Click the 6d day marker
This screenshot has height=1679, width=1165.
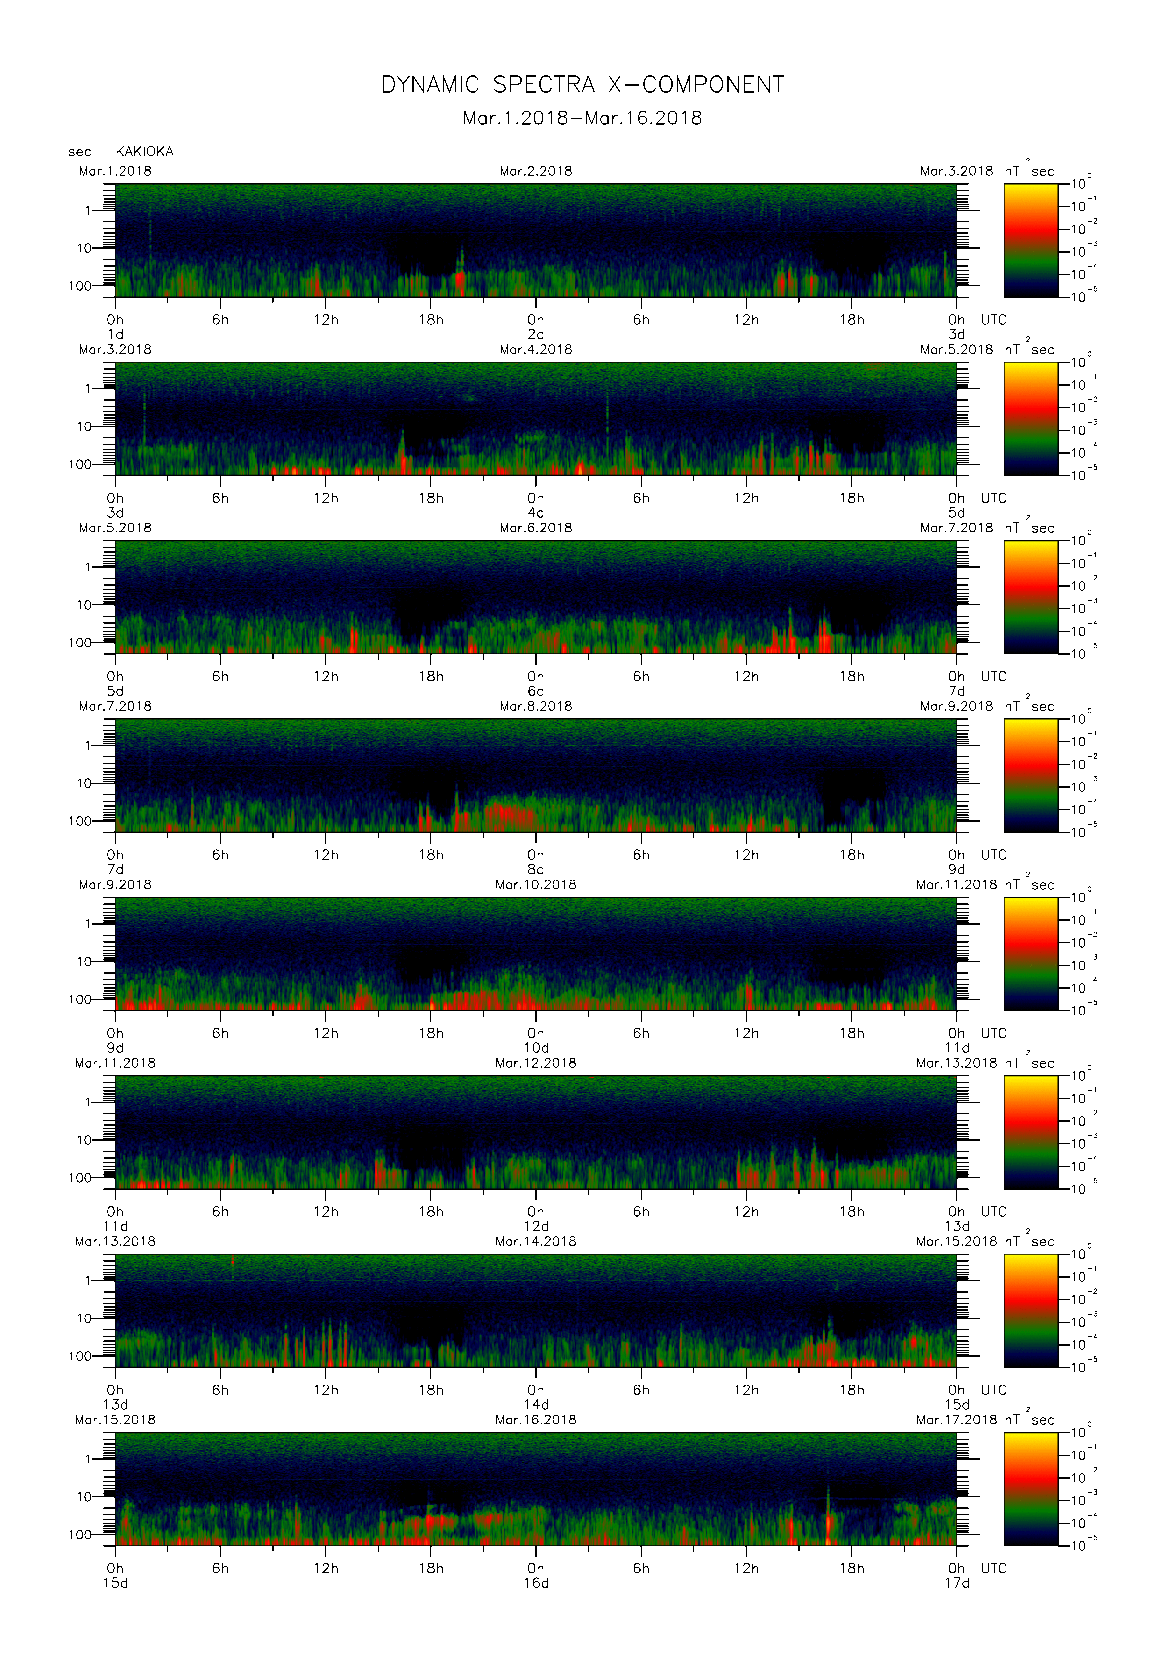[536, 691]
